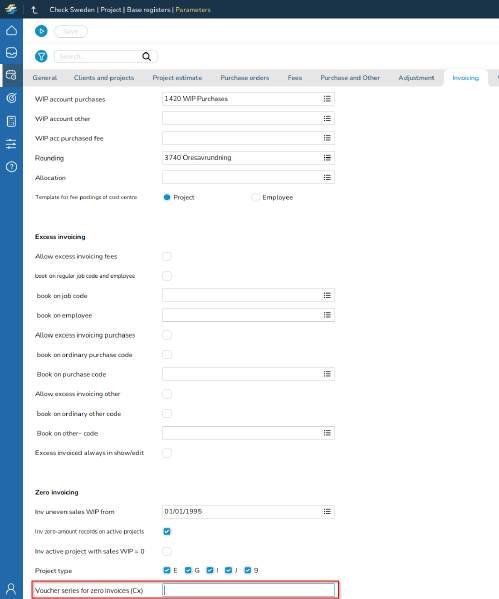Viewport: 499px width, 599px height.
Task: Open the user profile icon at the bottom of the sidebar
Action: pos(11,589)
